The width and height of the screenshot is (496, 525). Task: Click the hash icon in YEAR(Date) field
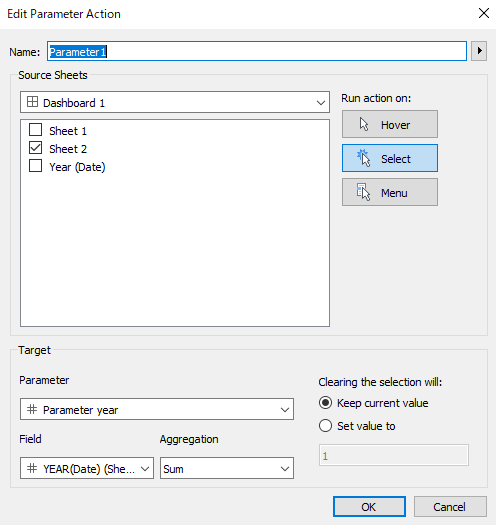pos(32,468)
